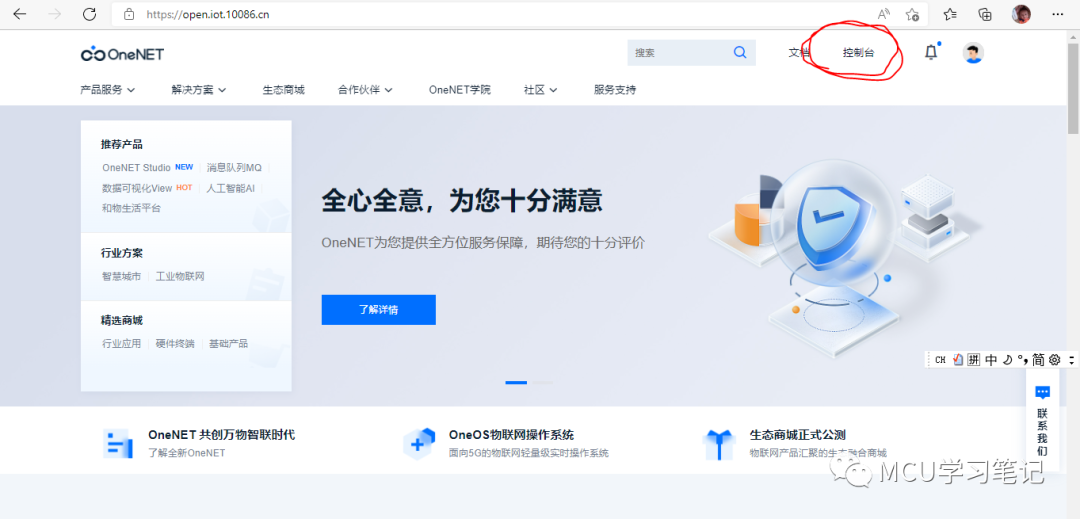Click the IME moon half-width icon
1080x519 pixels.
click(1007, 359)
